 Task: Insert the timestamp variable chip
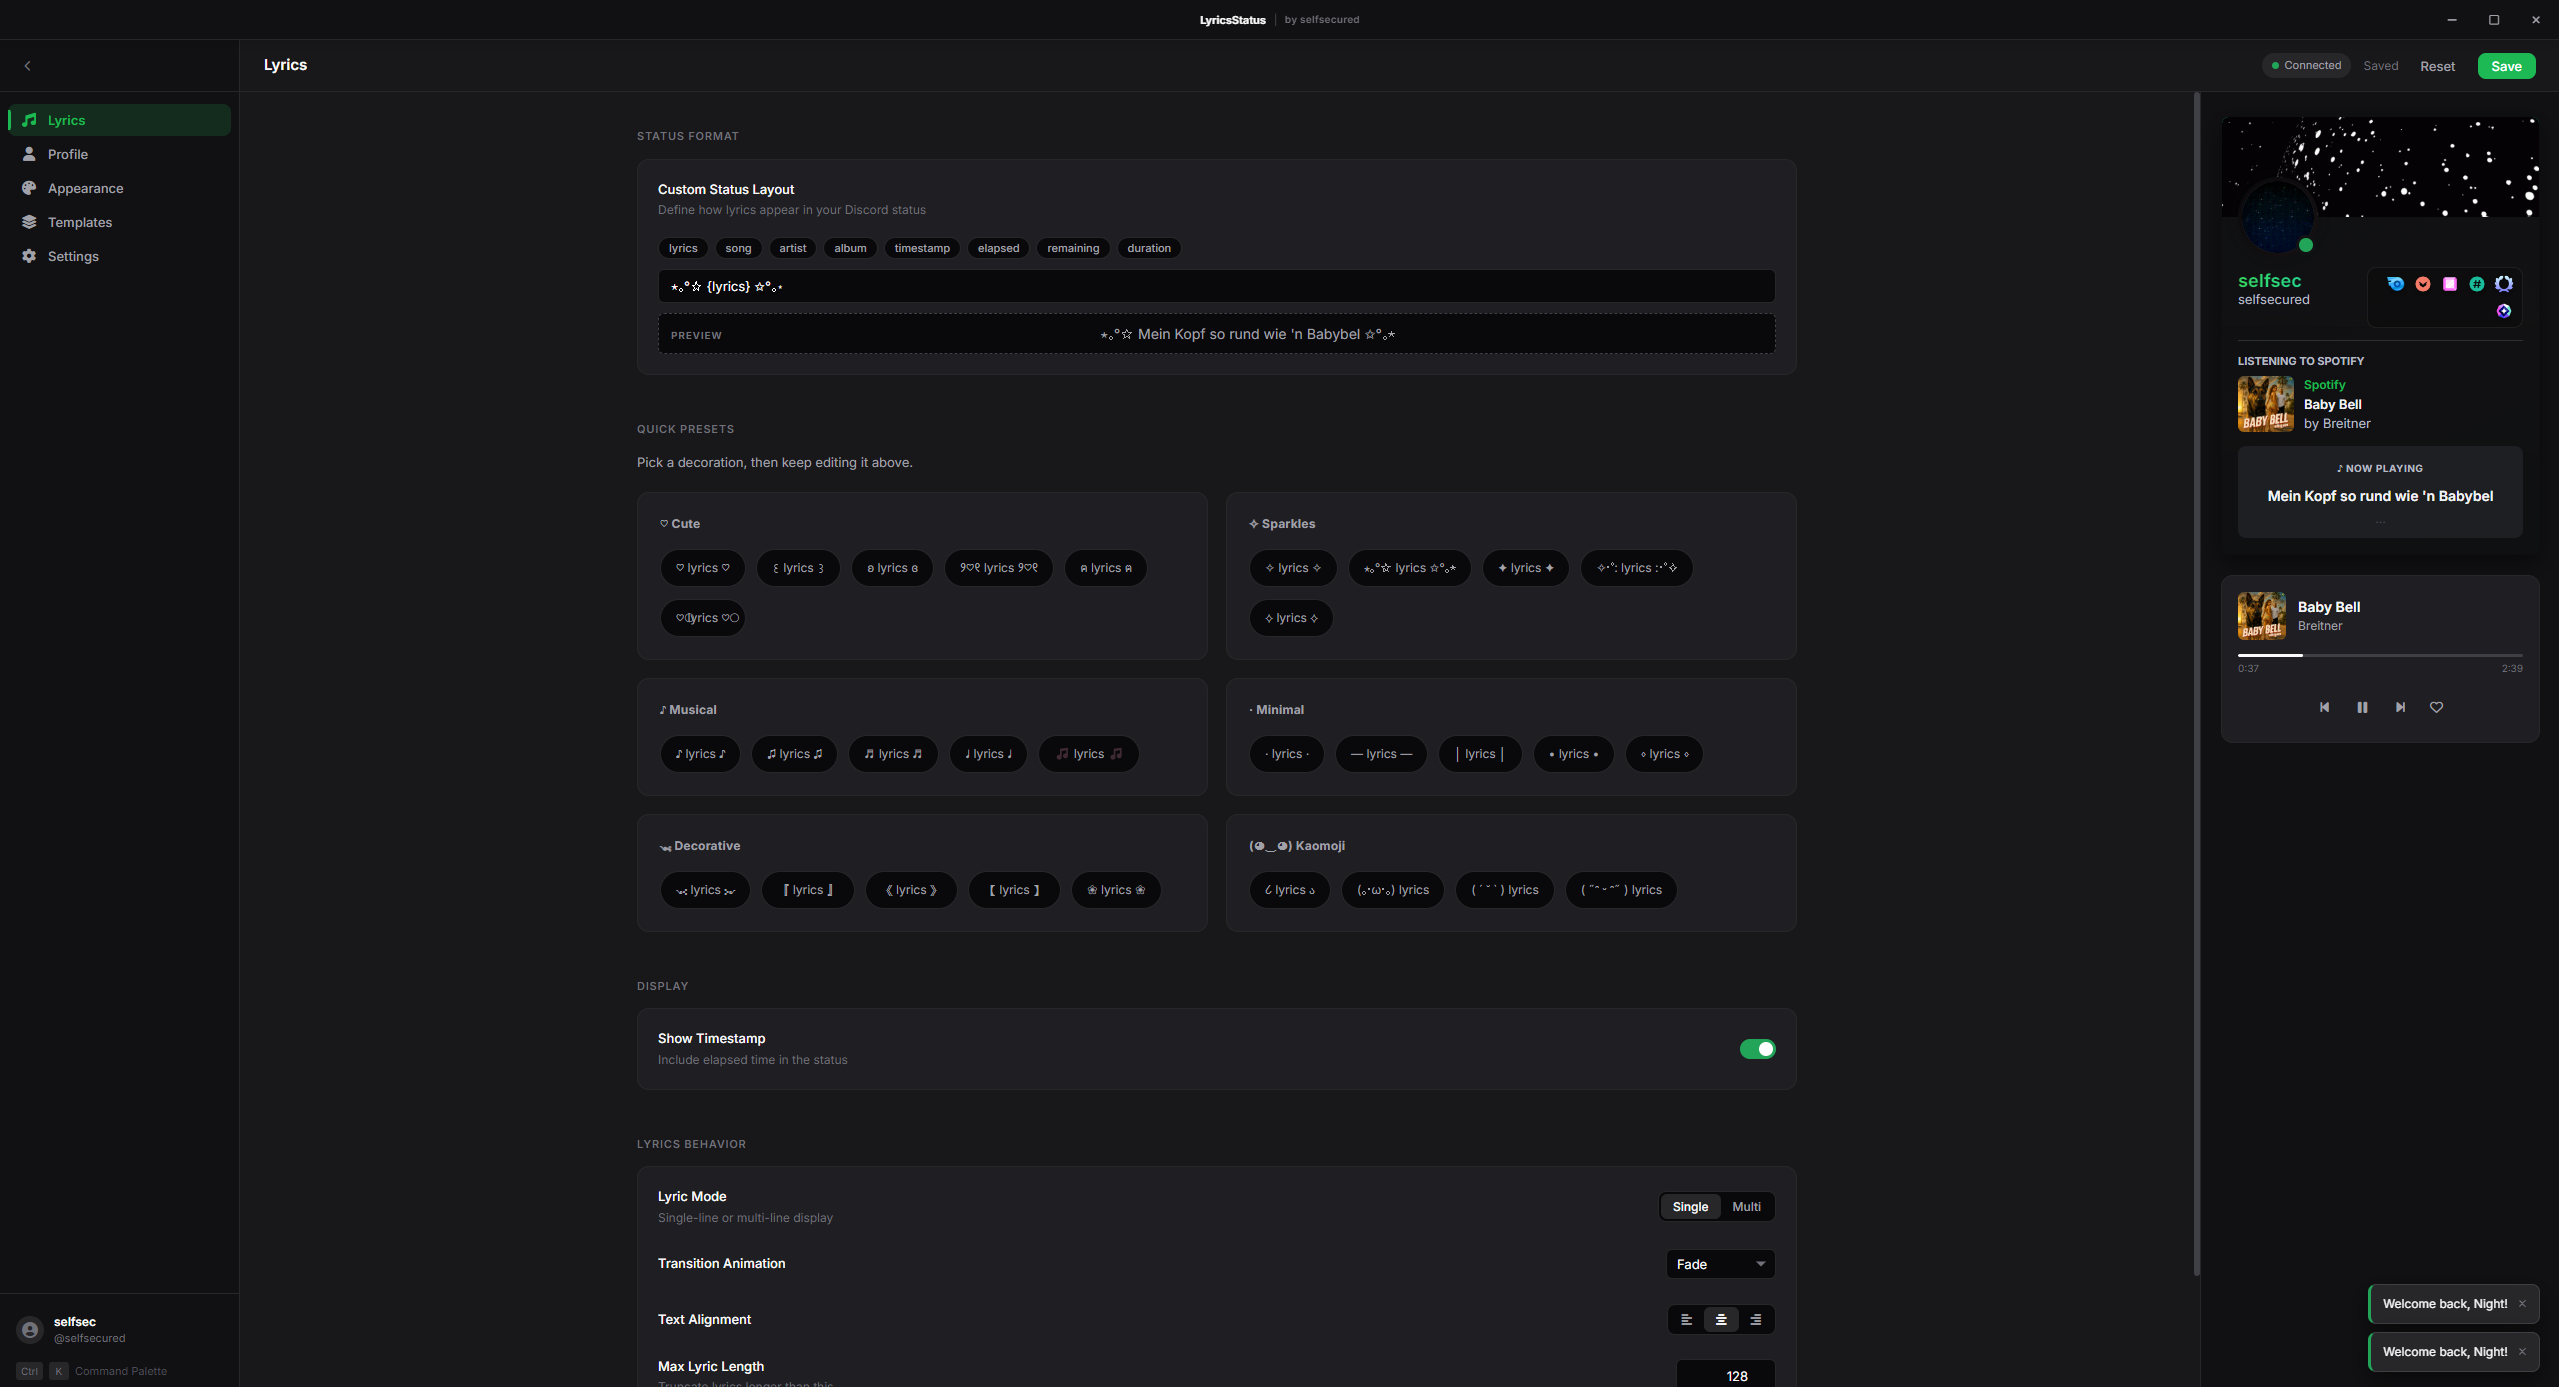tap(922, 248)
